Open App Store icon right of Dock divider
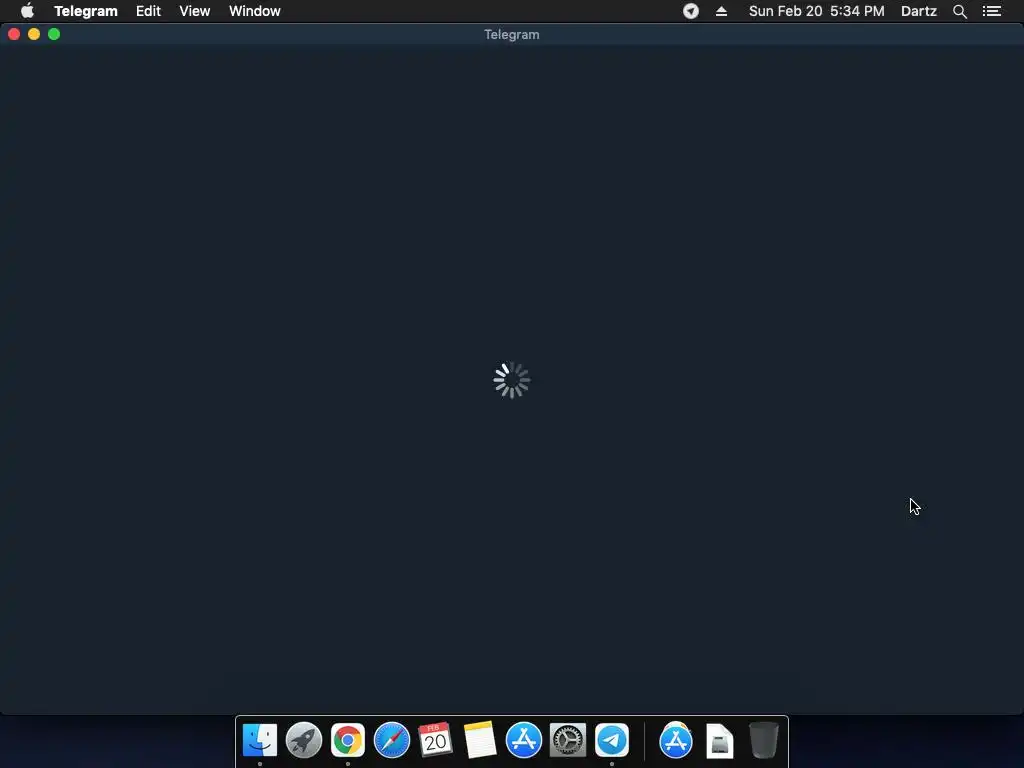The width and height of the screenshot is (1024, 768). click(x=676, y=740)
